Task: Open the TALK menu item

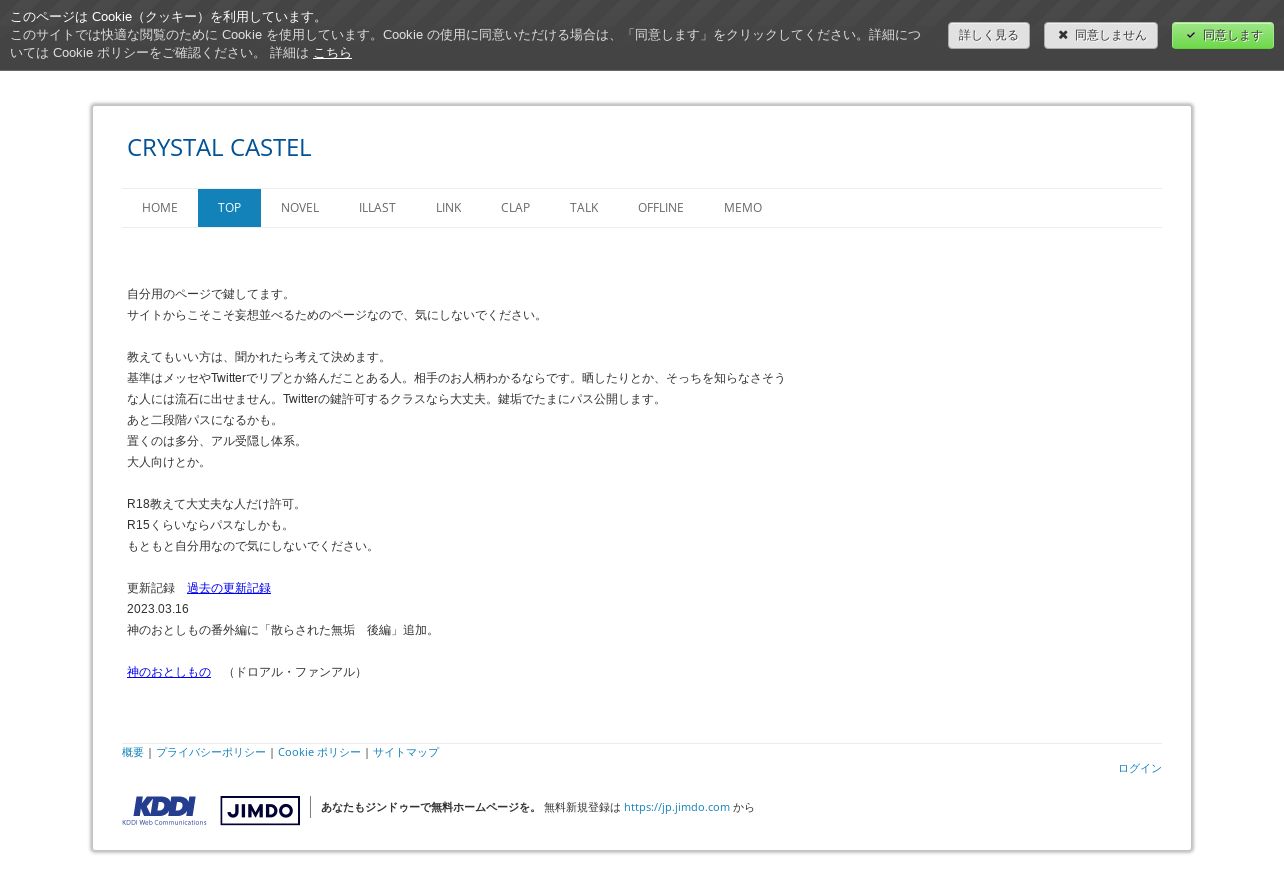Action: (584, 208)
